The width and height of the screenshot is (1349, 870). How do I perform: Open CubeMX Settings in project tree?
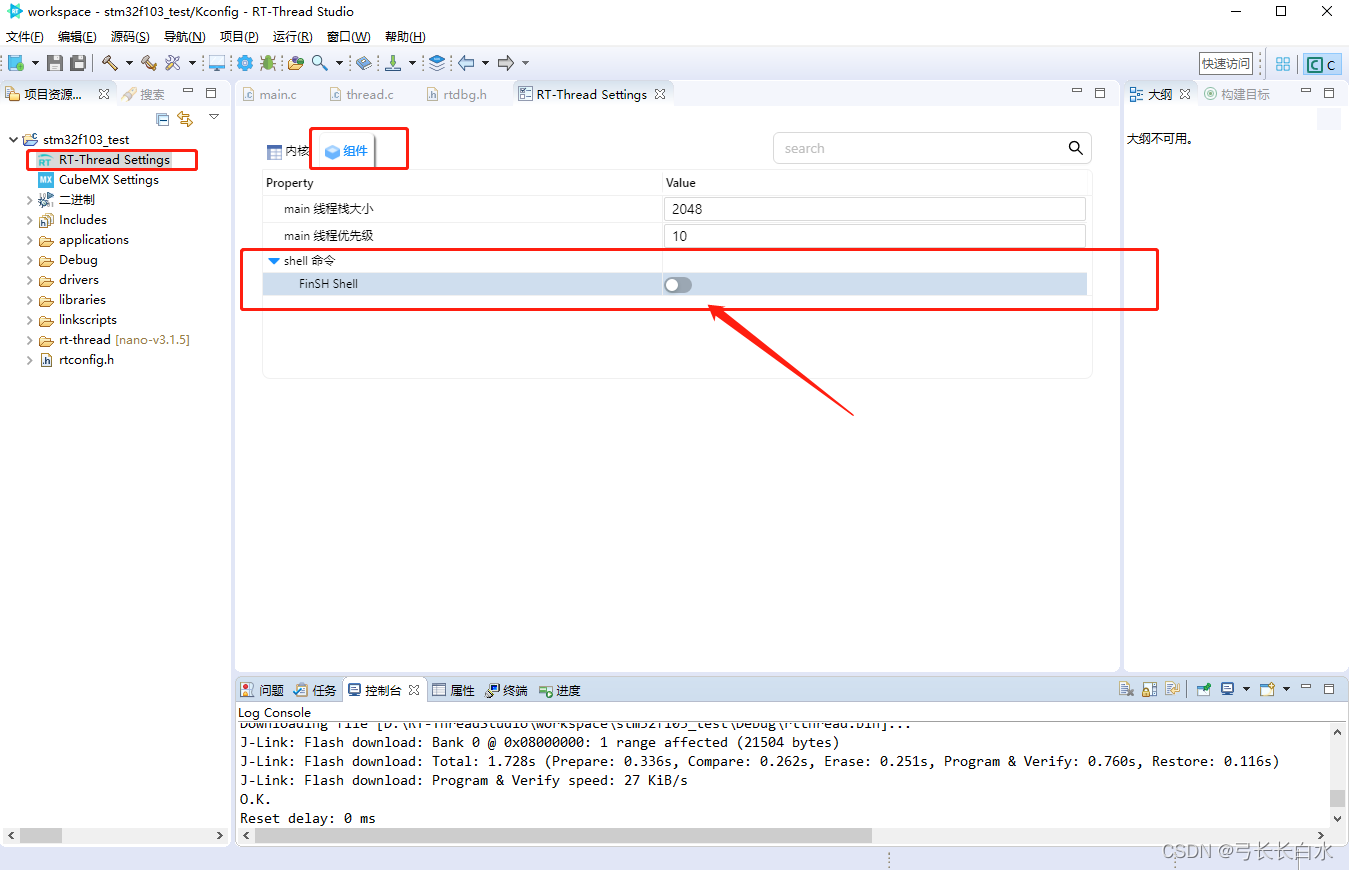click(x=108, y=180)
